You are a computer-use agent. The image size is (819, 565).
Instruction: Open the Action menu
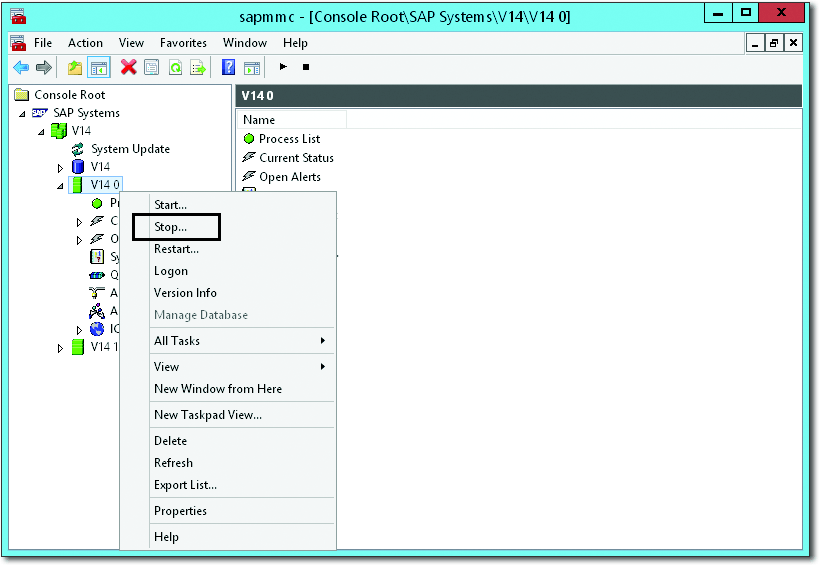coord(85,43)
